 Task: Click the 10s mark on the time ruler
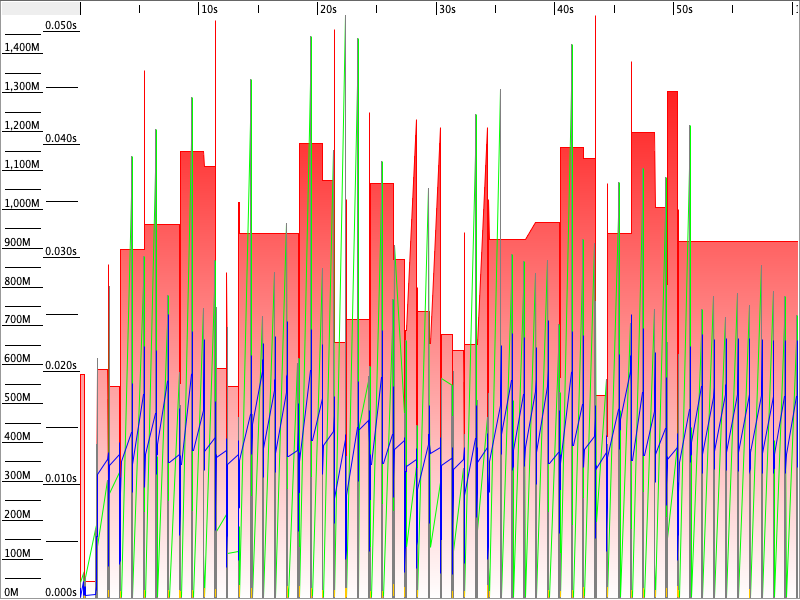coord(209,9)
